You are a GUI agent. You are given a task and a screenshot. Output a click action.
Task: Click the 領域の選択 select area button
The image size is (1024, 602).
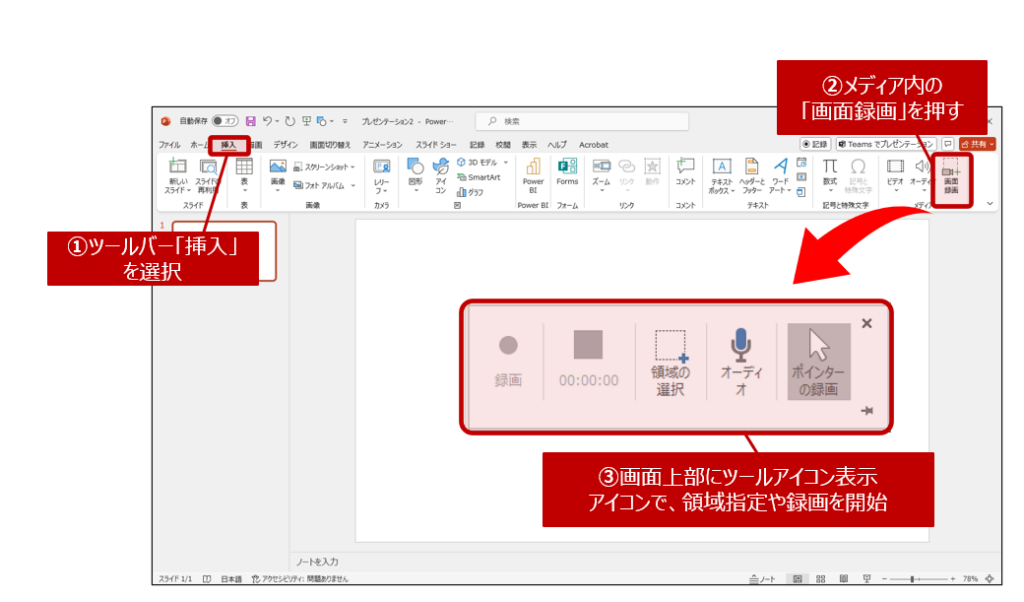pos(671,363)
